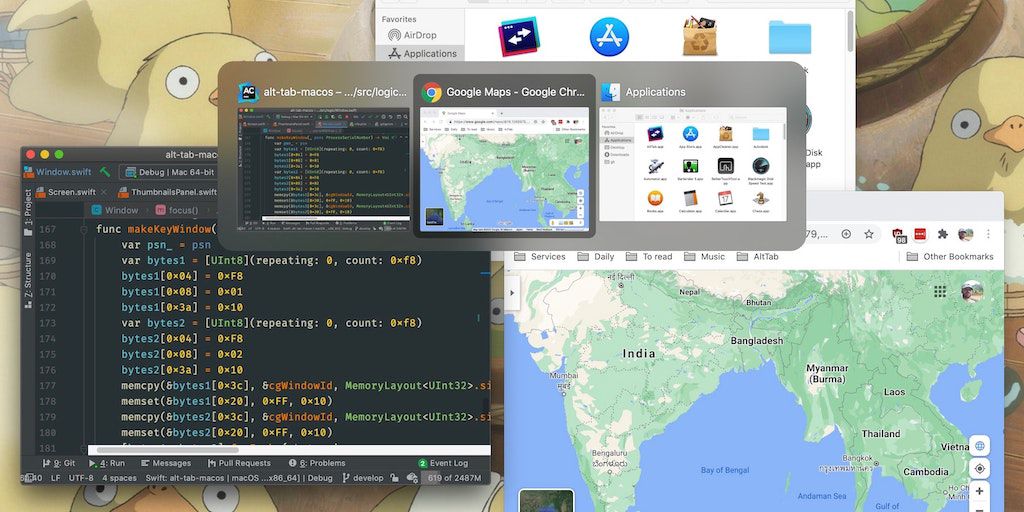Click the my location target icon on Maps
The image size is (1024, 512).
click(x=980, y=469)
